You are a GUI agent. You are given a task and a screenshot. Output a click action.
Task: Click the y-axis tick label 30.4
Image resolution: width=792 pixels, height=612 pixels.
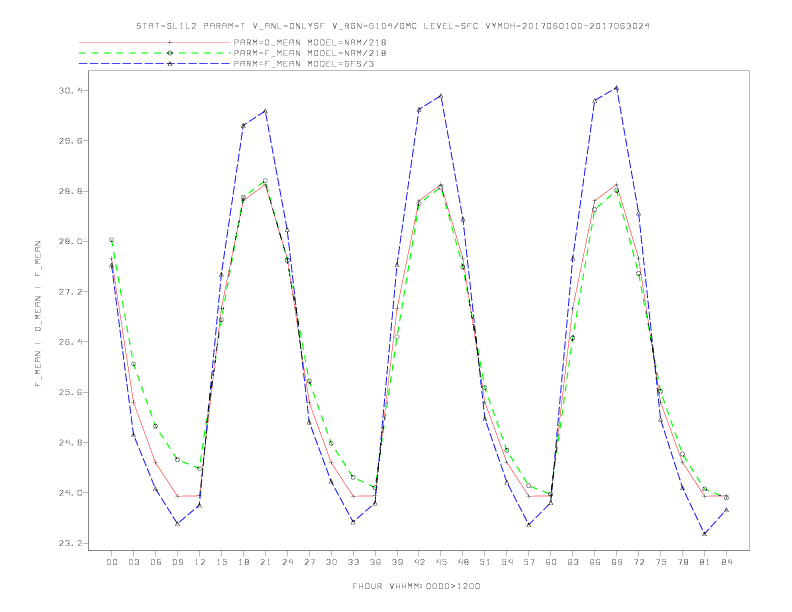tap(69, 90)
